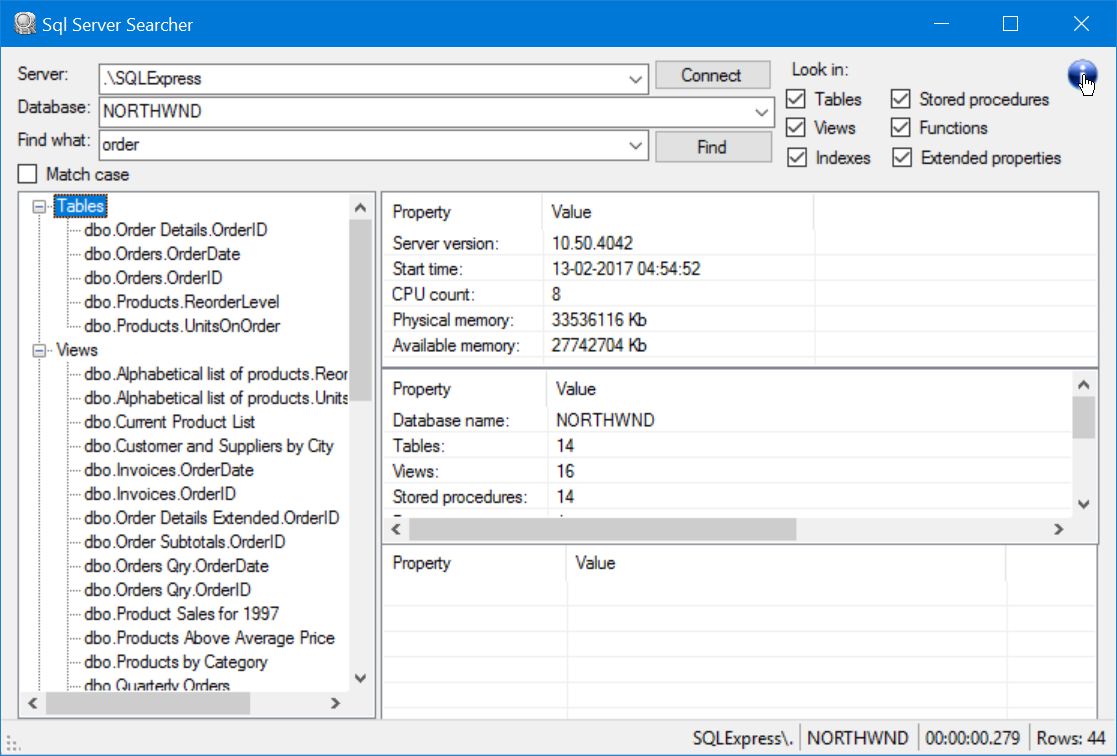1117x756 pixels.
Task: Collapse the Views tree node
Action: [39, 351]
